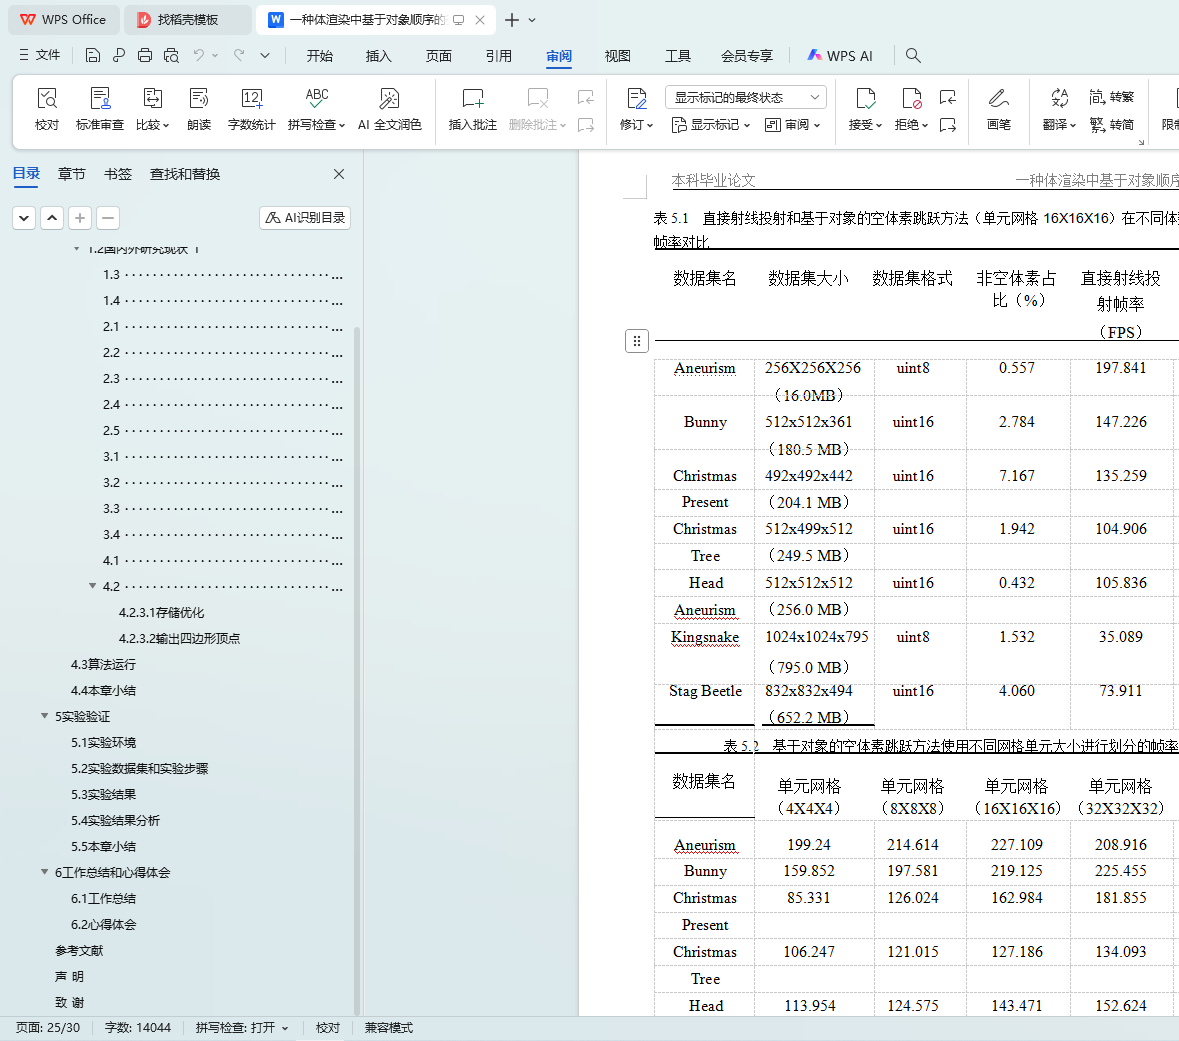Expand the quick access toolbar chevron

(x=265, y=55)
